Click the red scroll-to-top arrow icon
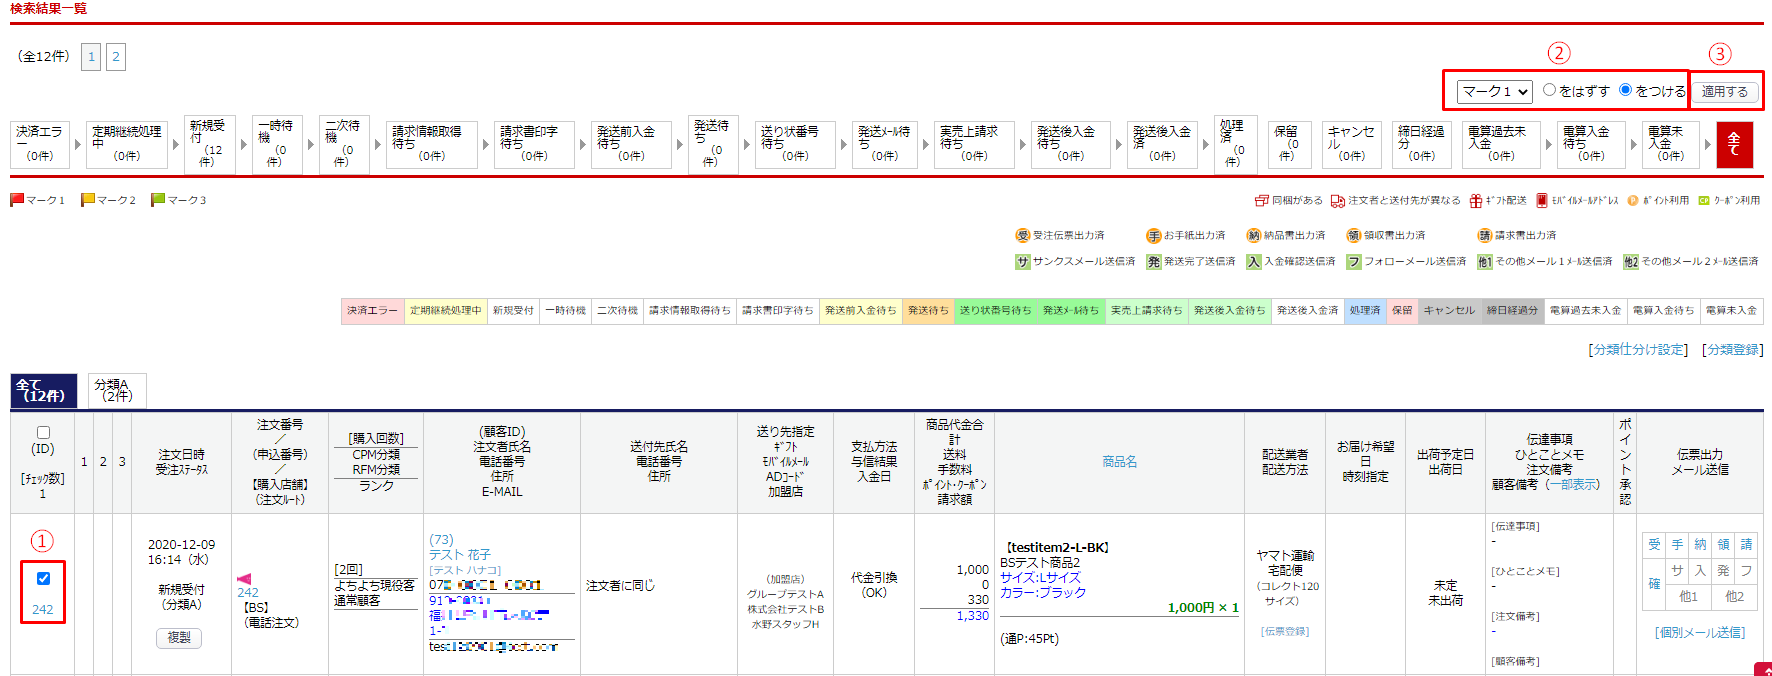This screenshot has height=676, width=1772. [x=1764, y=669]
